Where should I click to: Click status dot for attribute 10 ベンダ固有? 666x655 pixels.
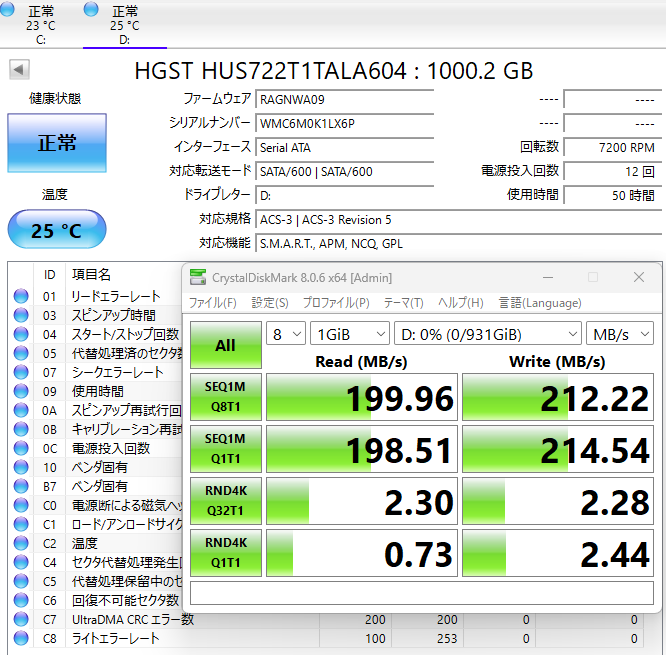[x=21, y=467]
